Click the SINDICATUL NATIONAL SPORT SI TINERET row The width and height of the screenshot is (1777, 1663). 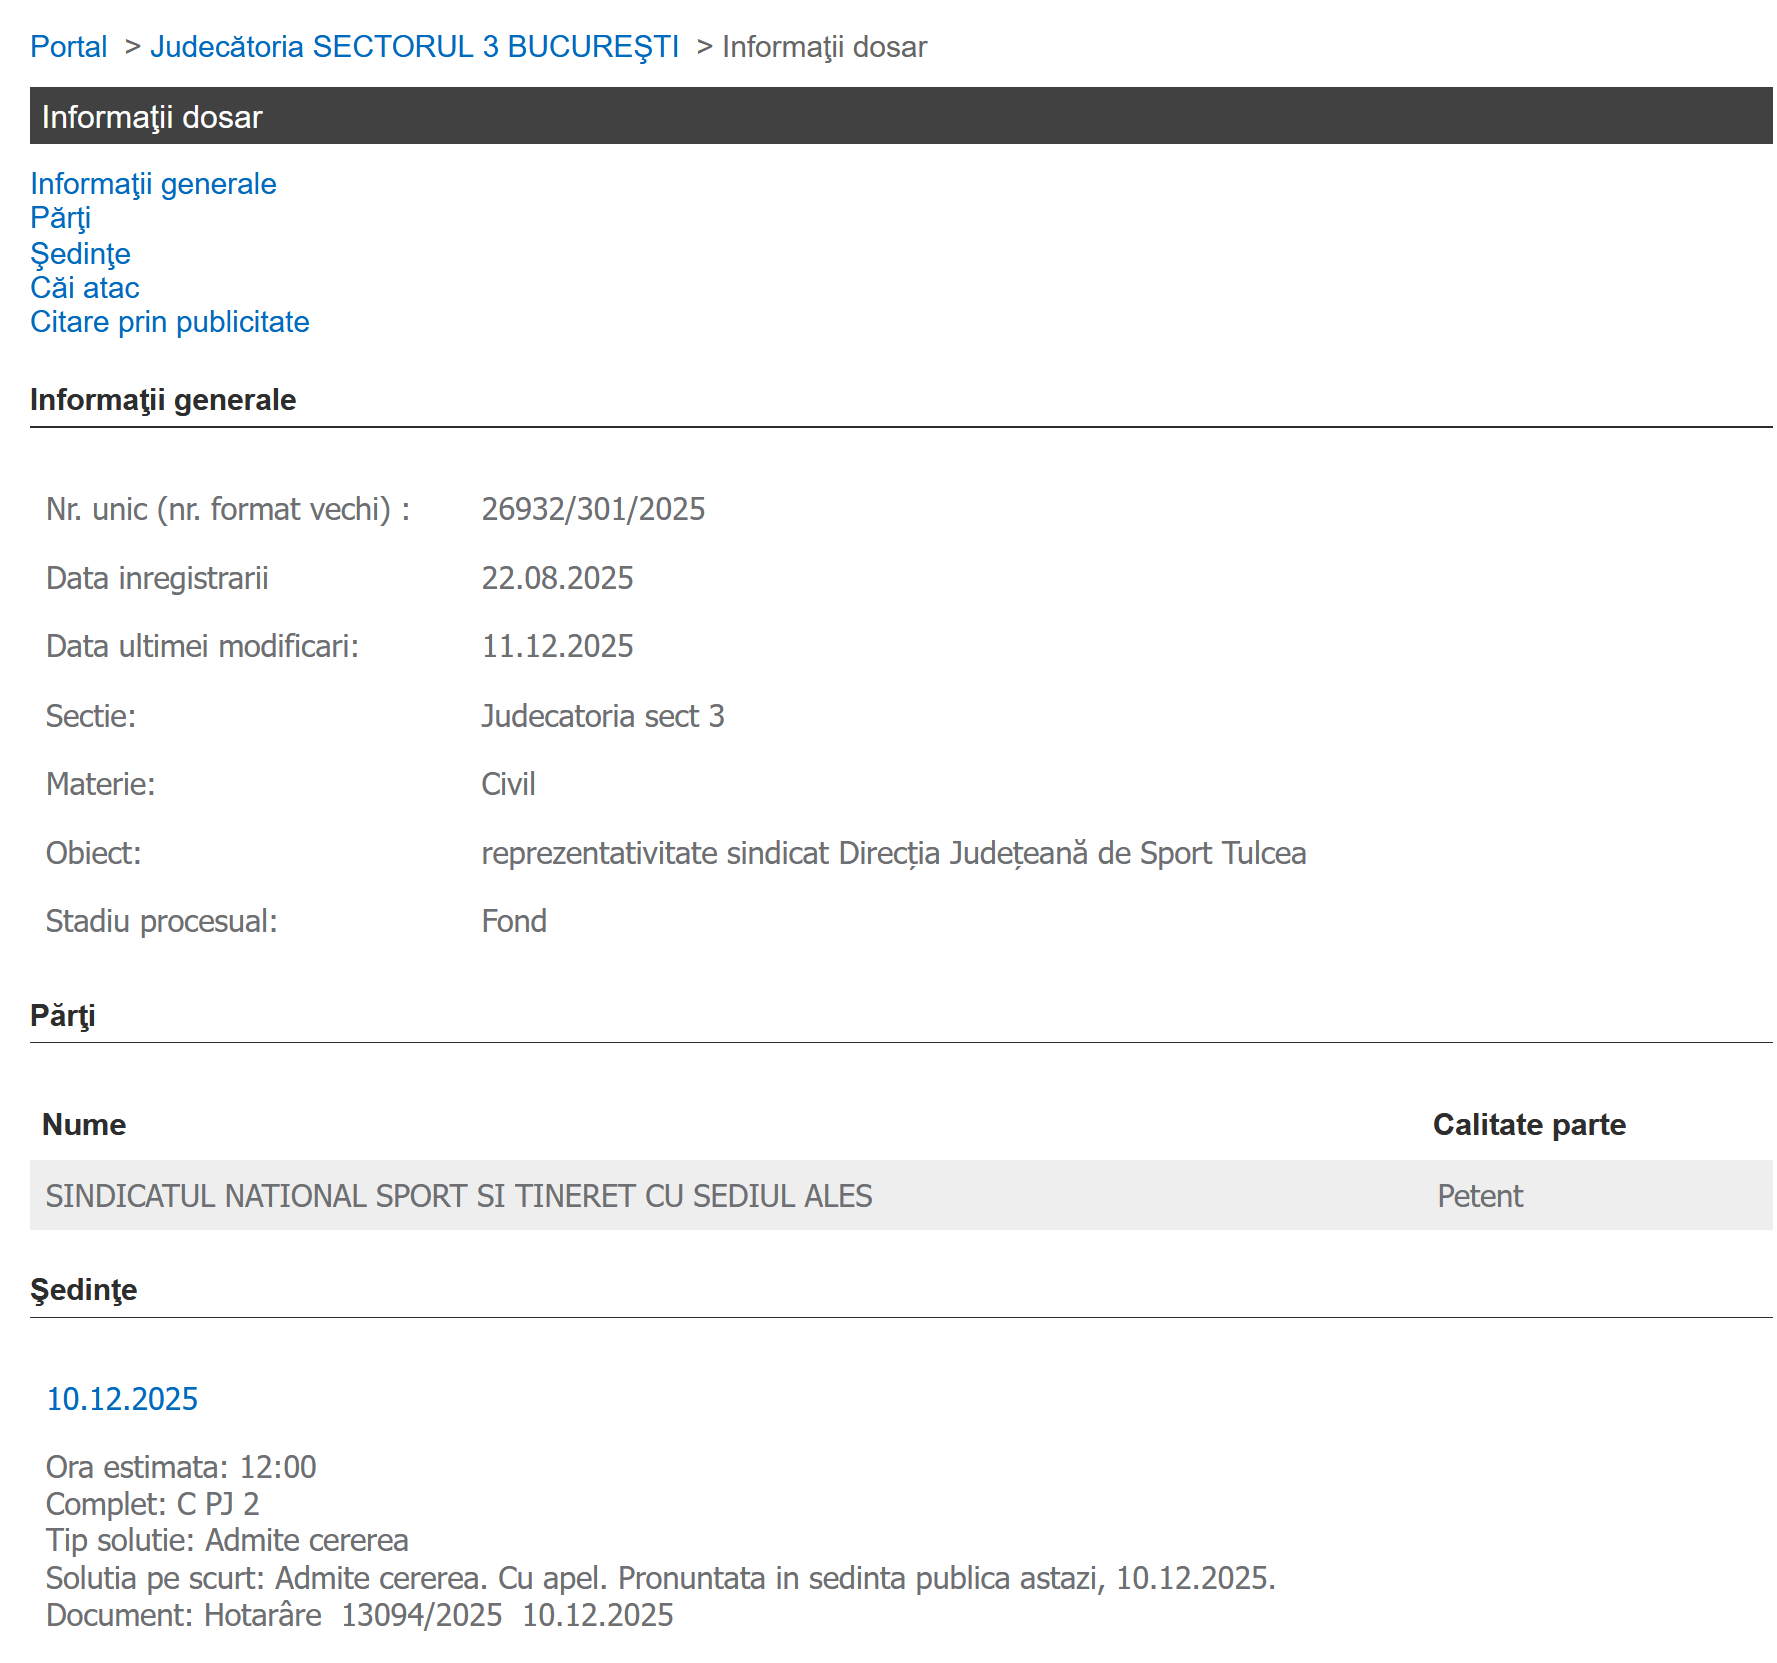(x=459, y=1195)
